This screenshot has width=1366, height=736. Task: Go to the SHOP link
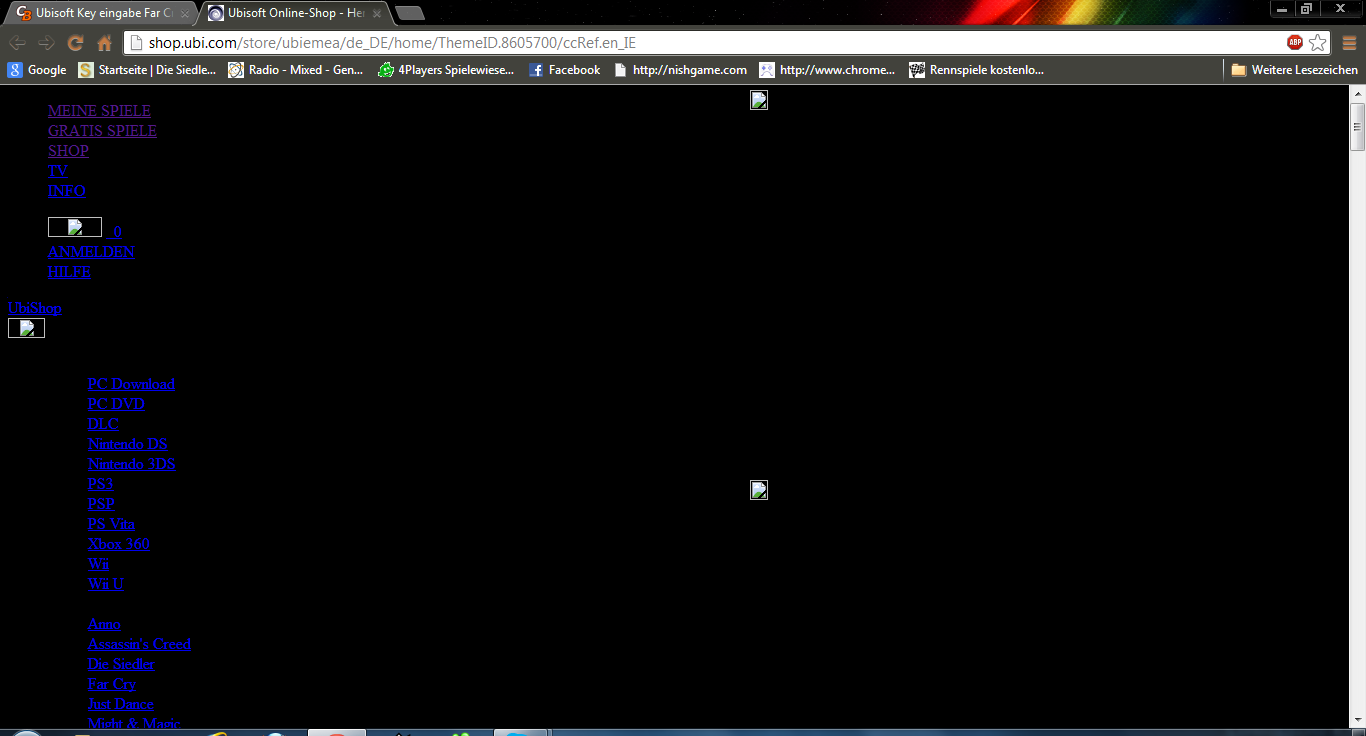coord(68,151)
